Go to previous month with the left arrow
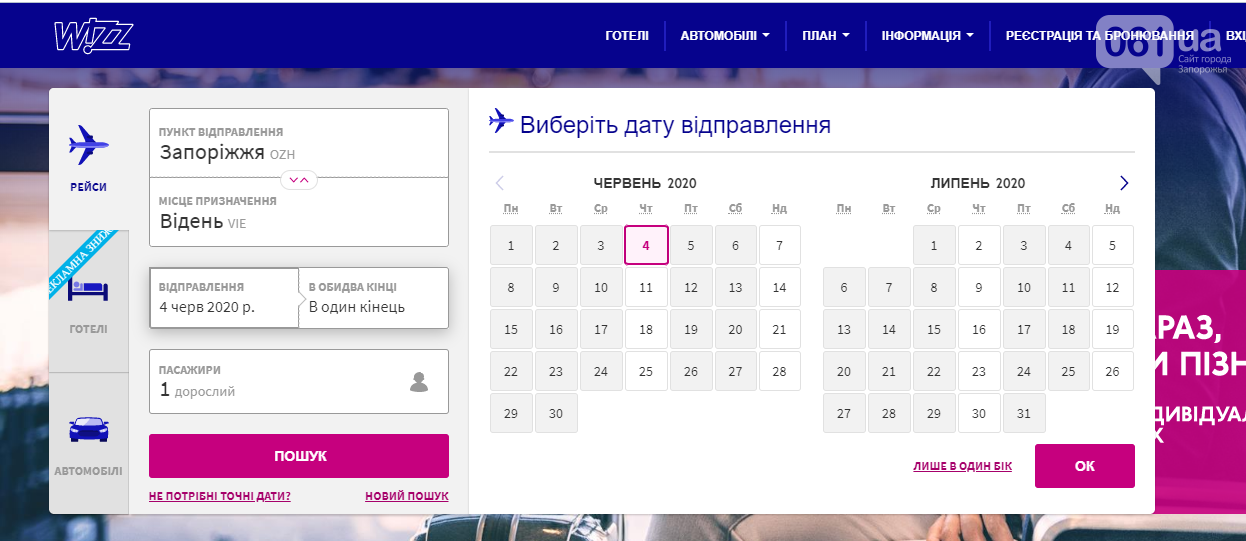This screenshot has width=1246, height=541. click(500, 183)
